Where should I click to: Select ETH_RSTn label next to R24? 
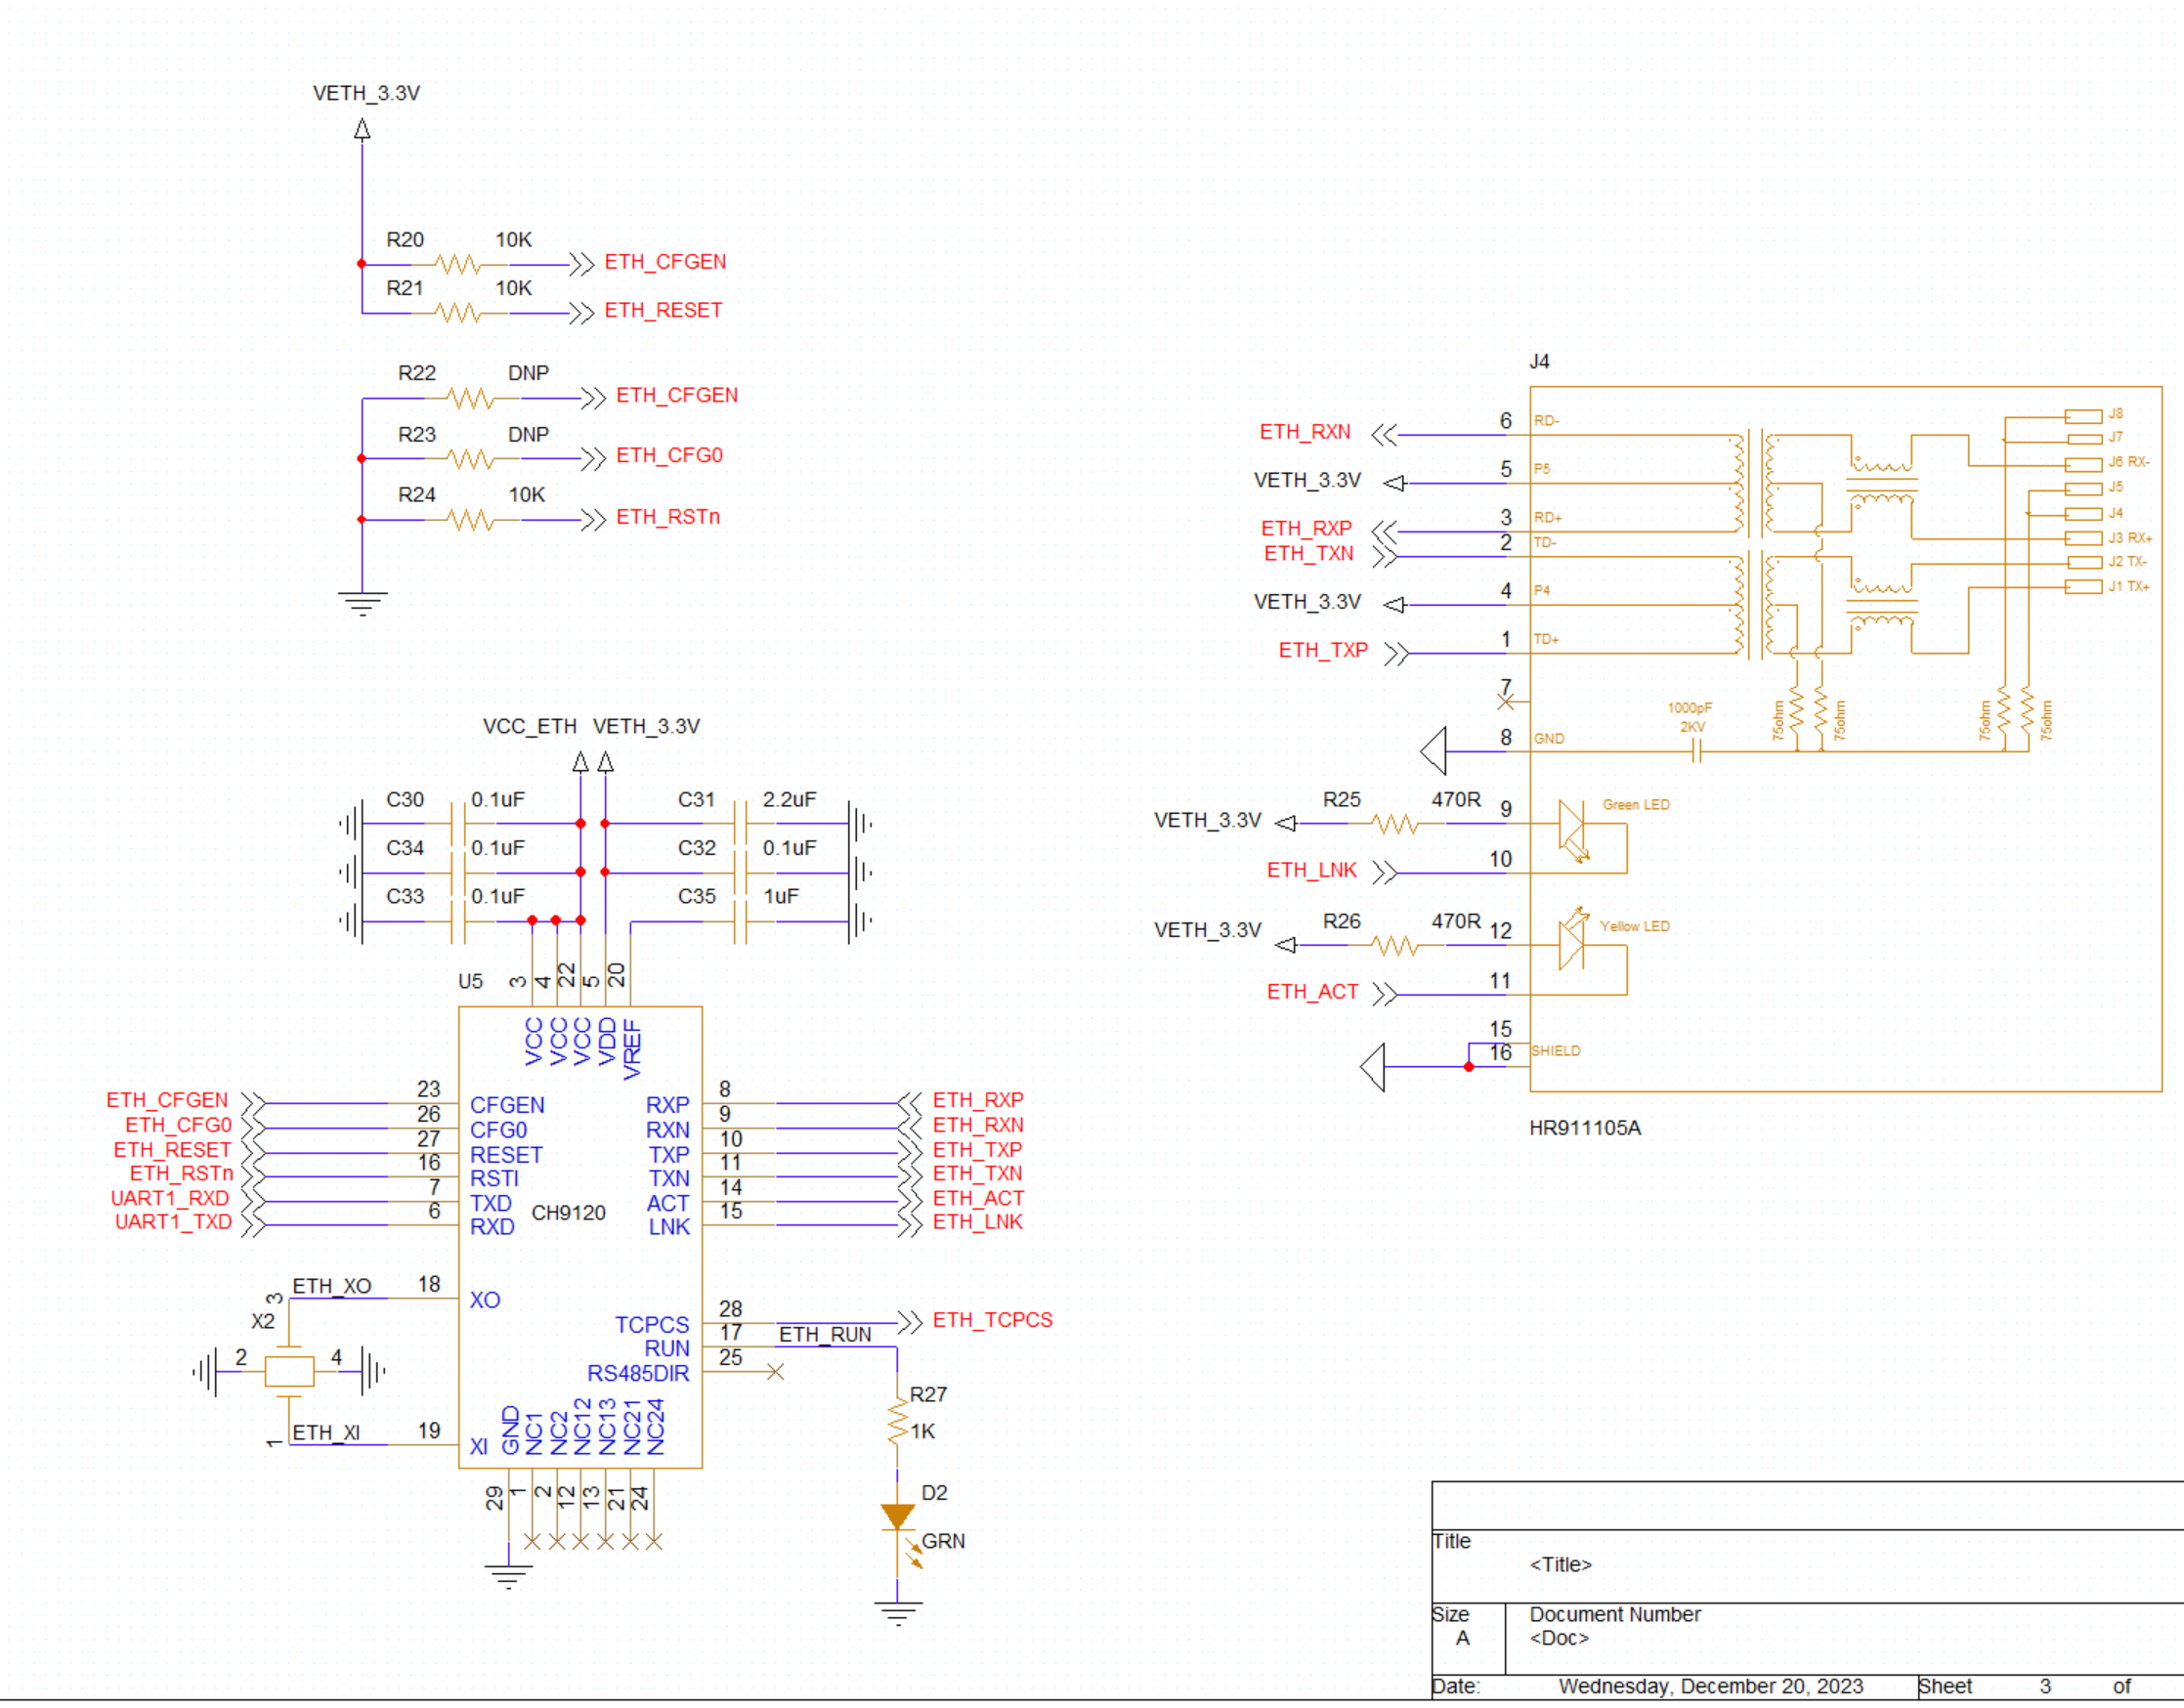pyautogui.click(x=668, y=517)
